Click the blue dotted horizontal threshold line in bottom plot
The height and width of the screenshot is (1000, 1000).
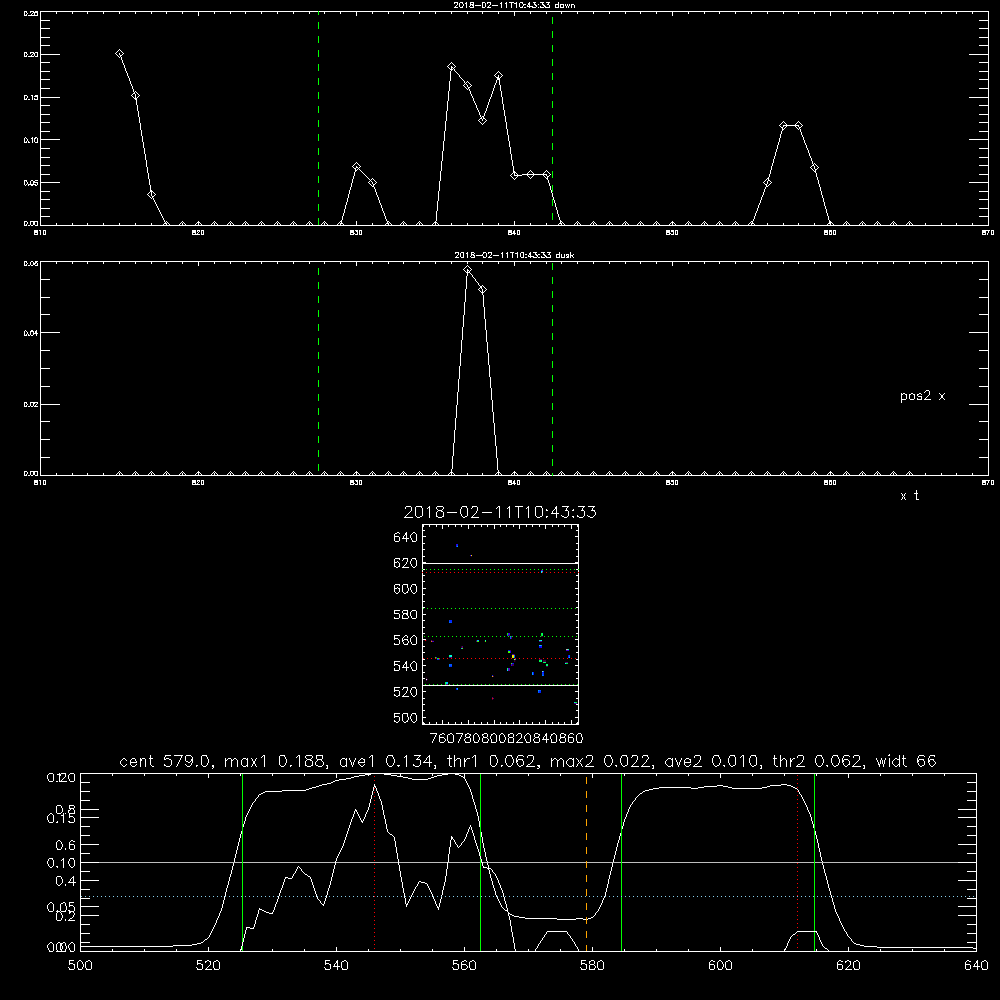[x=528, y=897]
